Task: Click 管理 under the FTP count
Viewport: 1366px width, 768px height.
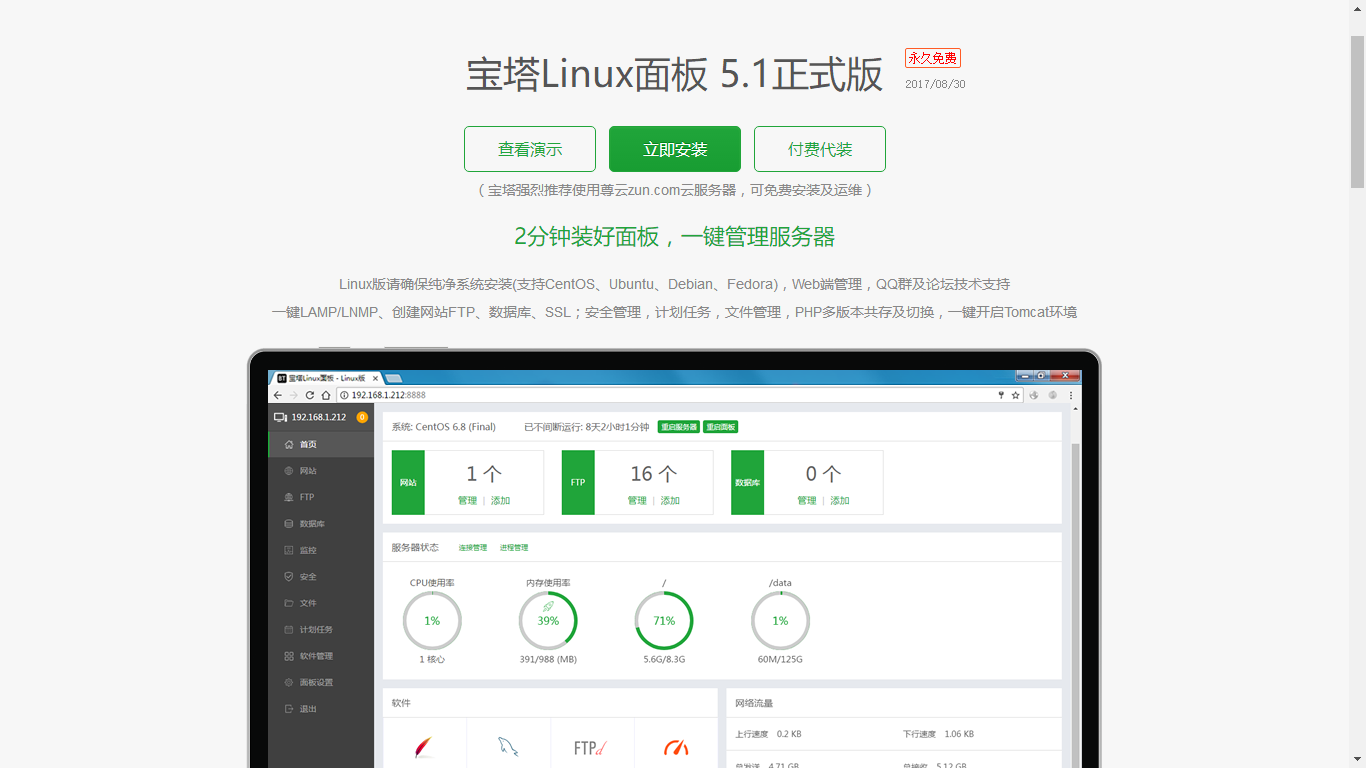Action: point(637,500)
